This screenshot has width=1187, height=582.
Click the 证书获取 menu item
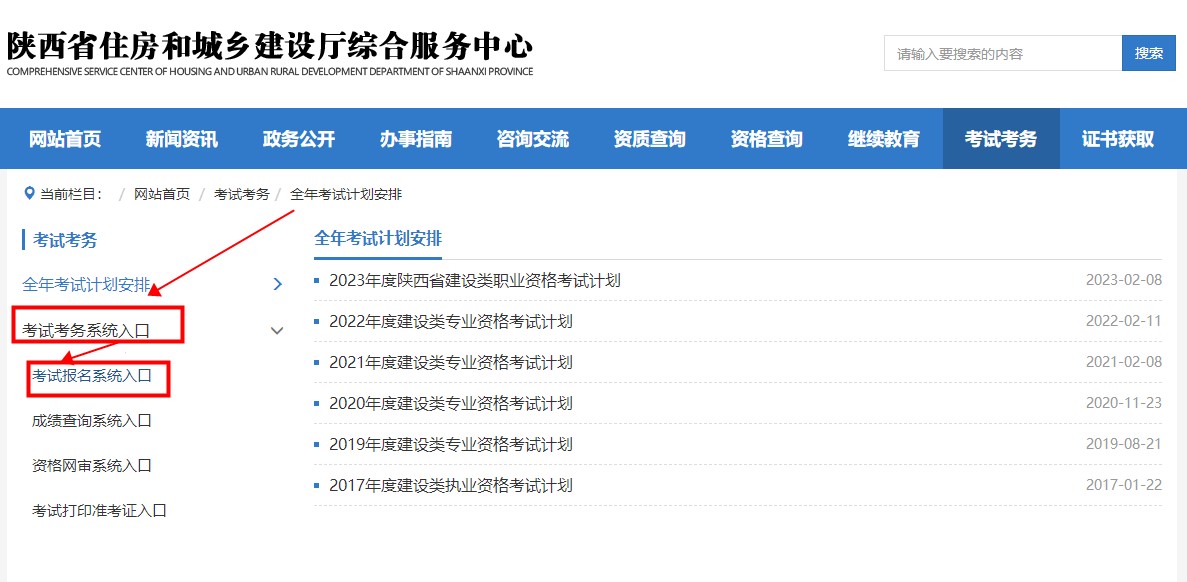(1118, 138)
